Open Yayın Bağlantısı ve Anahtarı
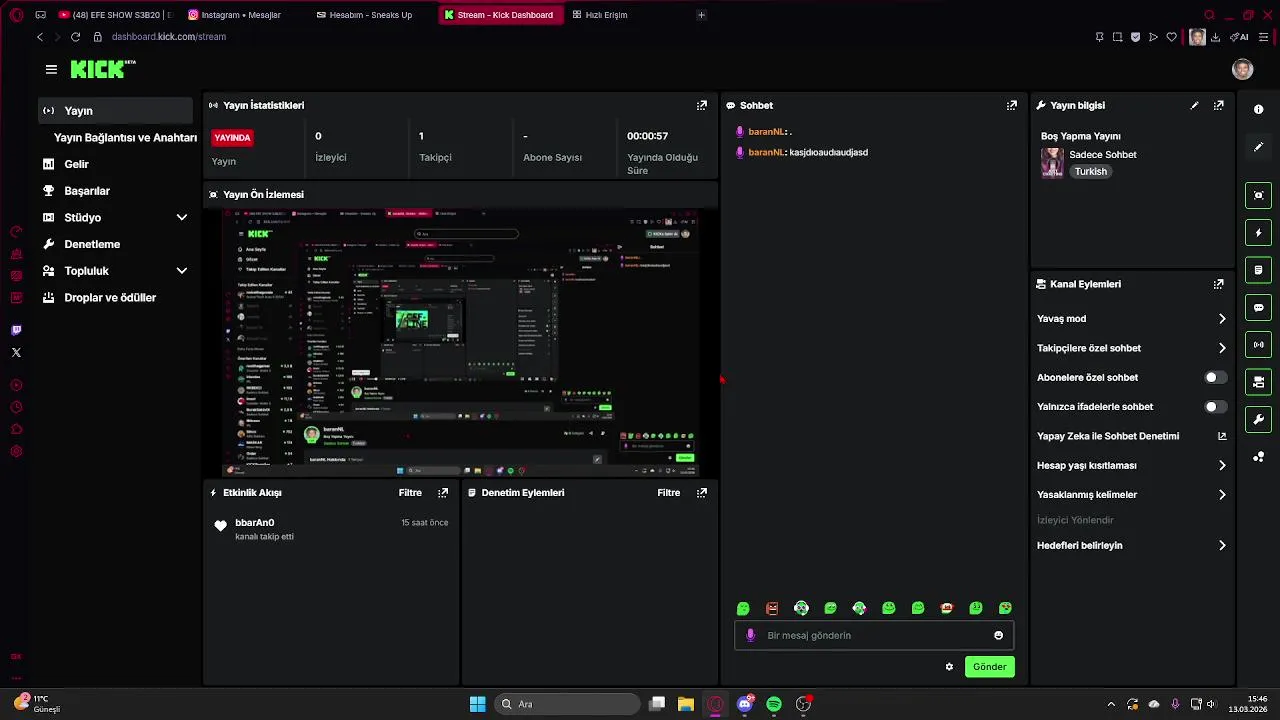 click(x=125, y=138)
